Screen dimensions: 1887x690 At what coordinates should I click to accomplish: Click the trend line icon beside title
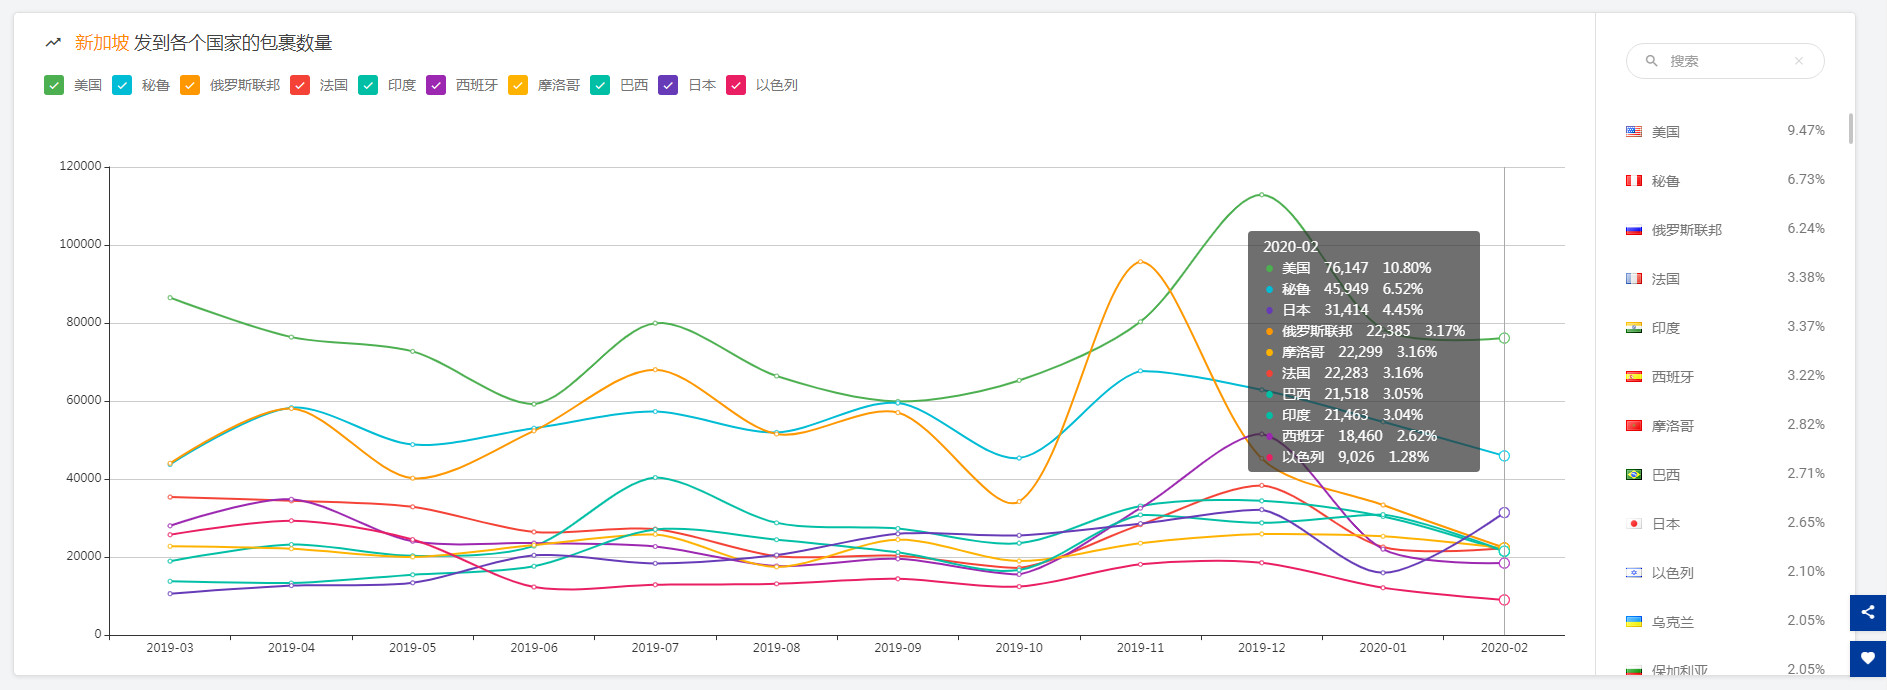(x=53, y=43)
